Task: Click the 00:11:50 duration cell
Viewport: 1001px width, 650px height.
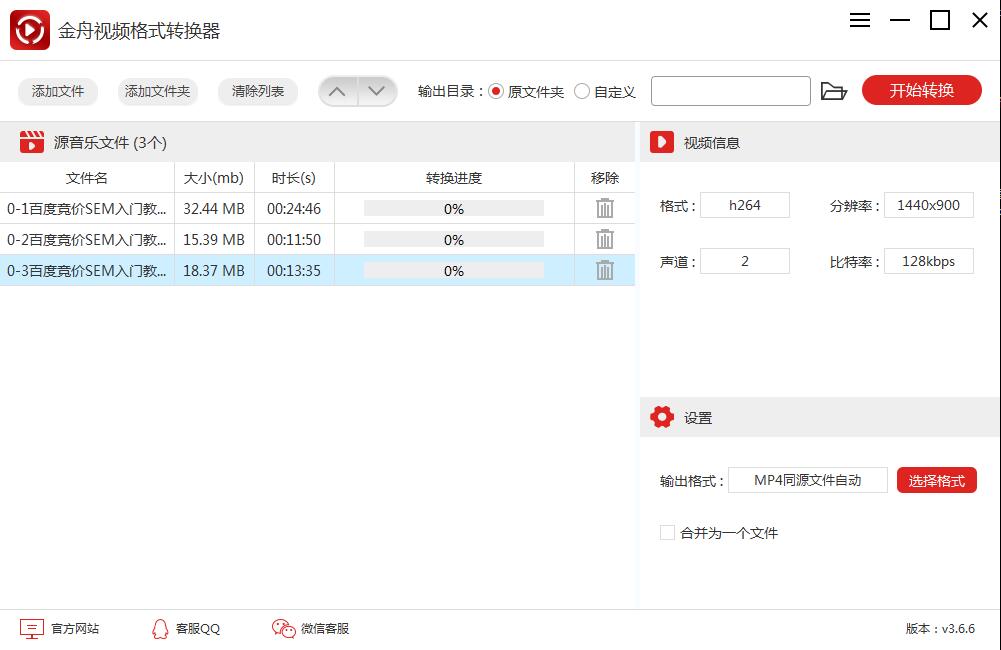Action: tap(294, 239)
